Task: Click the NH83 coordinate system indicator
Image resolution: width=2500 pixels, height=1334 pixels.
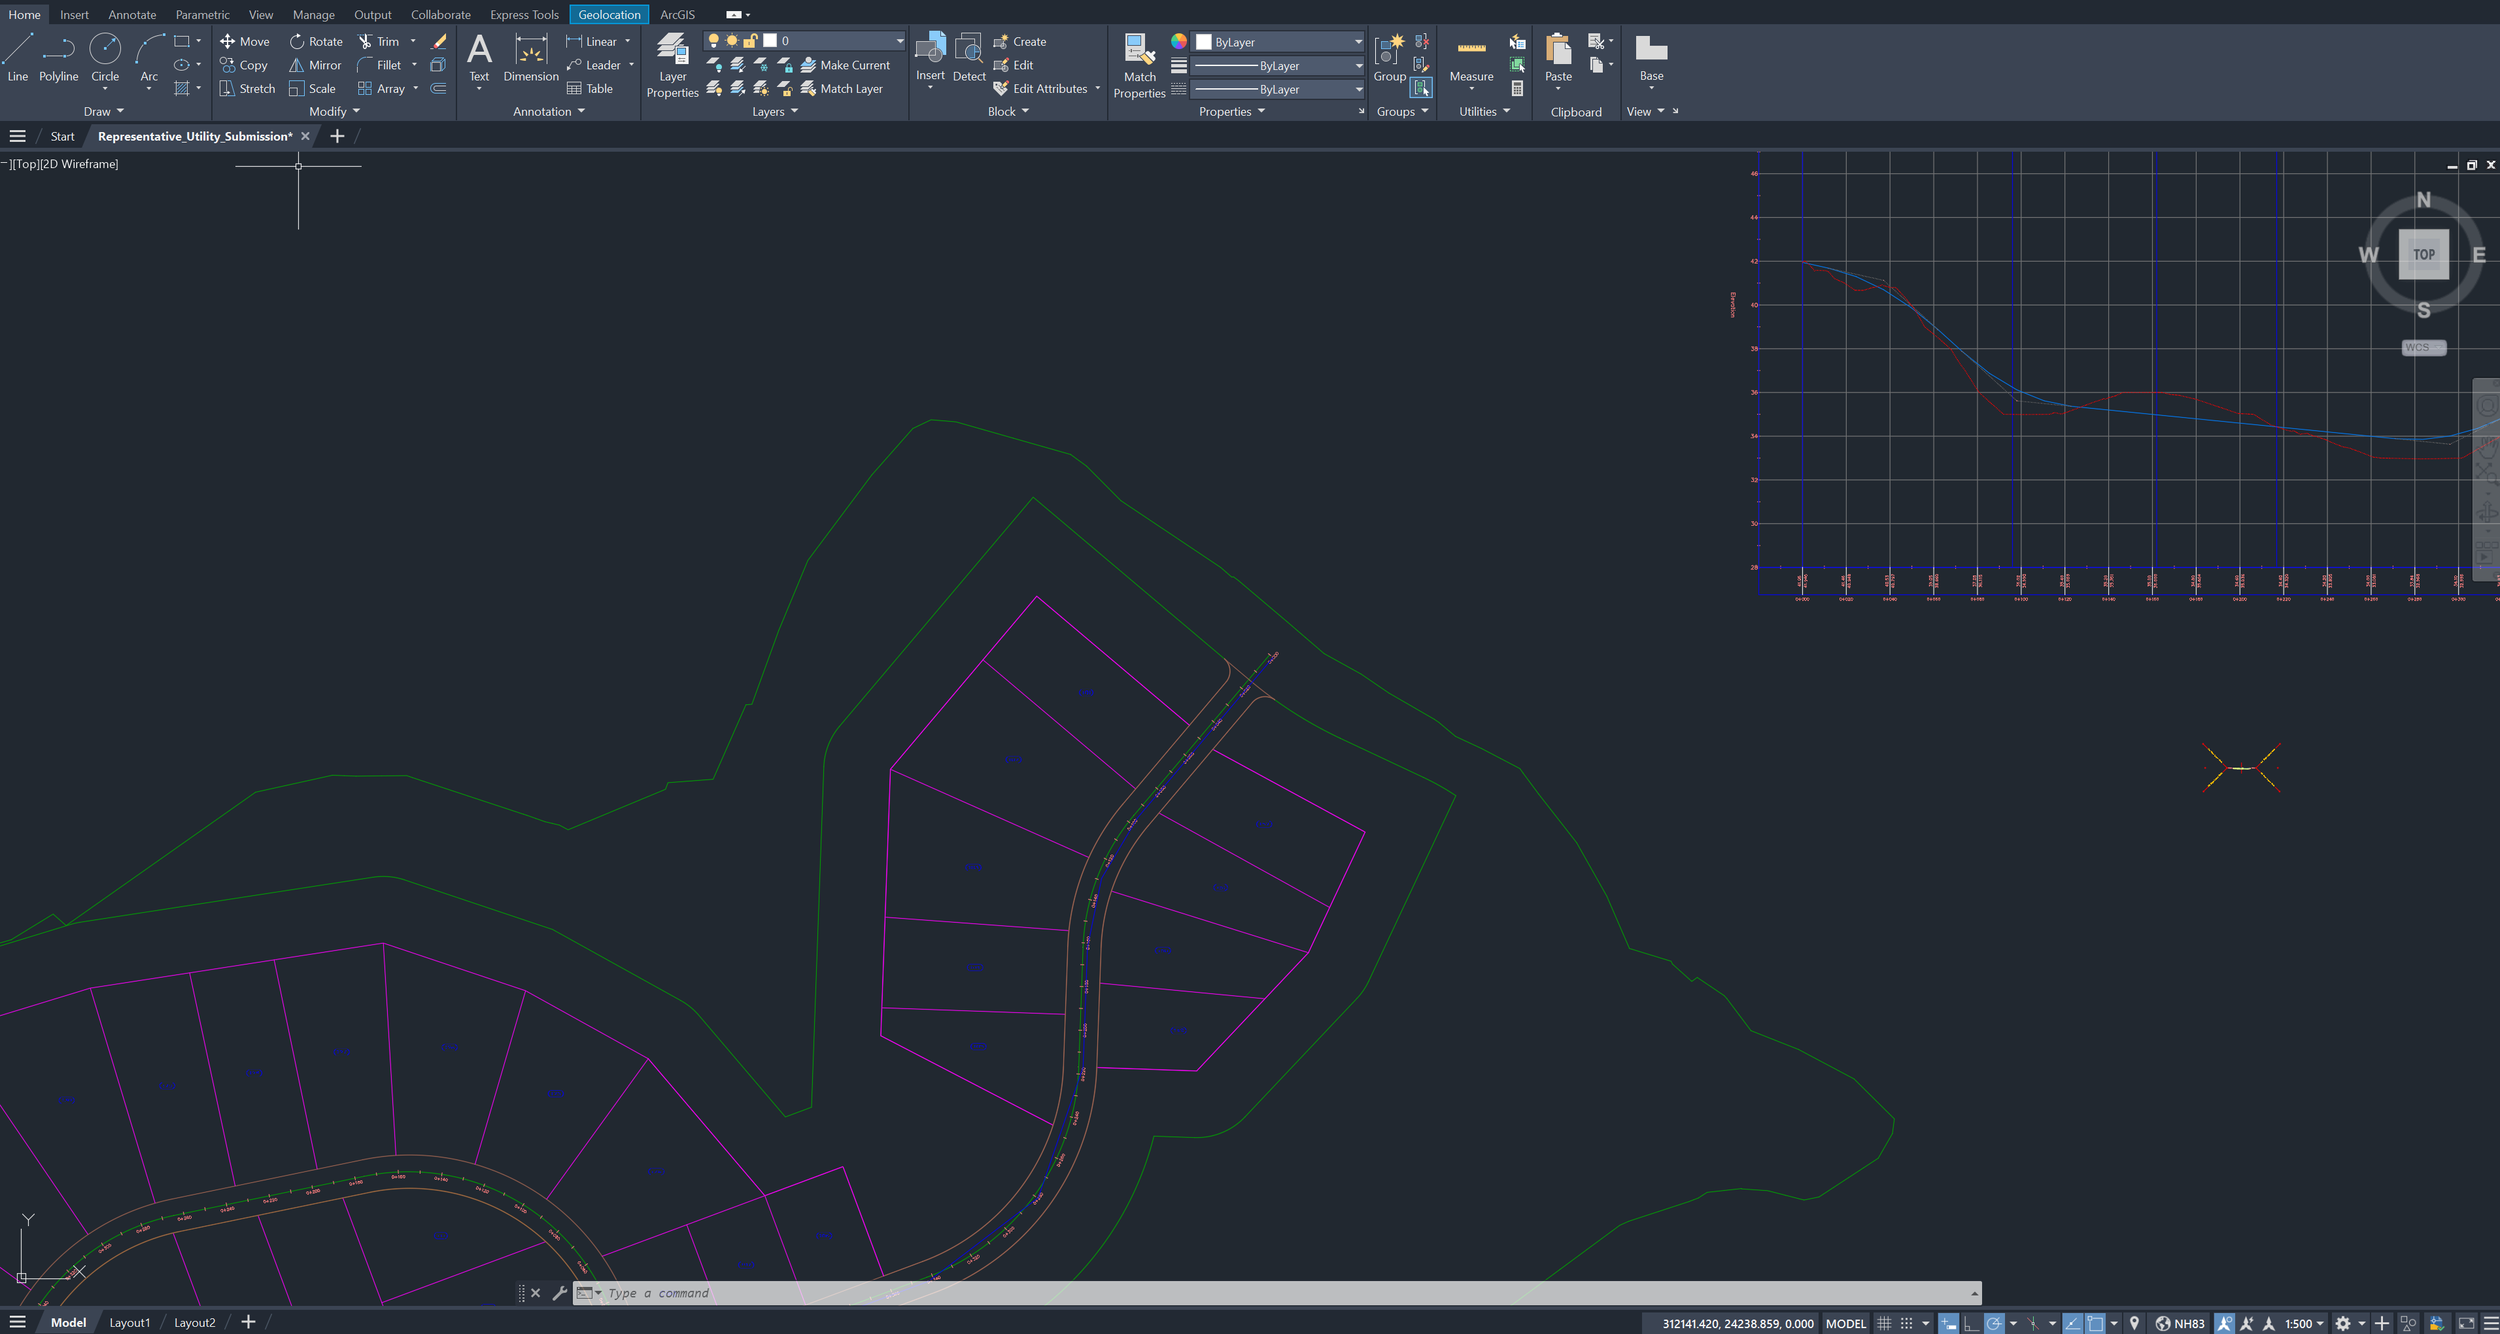Action: 2180,1323
